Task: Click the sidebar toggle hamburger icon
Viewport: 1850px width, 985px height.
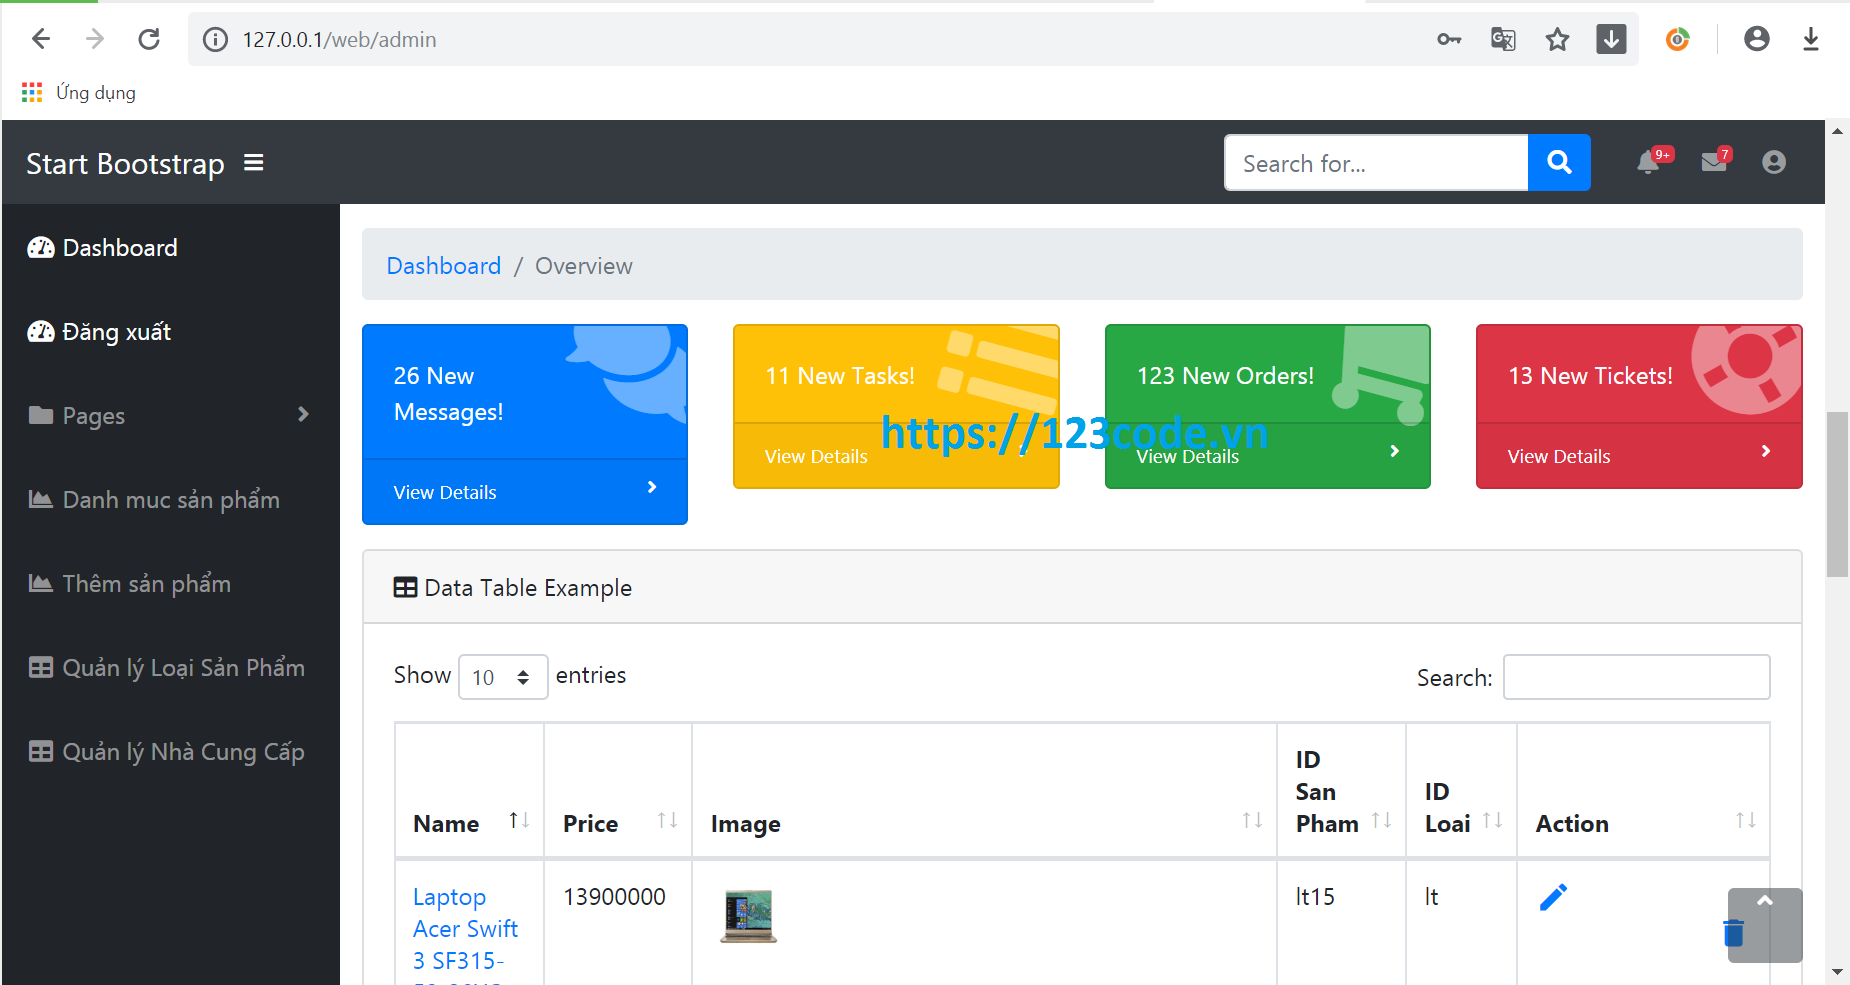Action: [x=254, y=162]
